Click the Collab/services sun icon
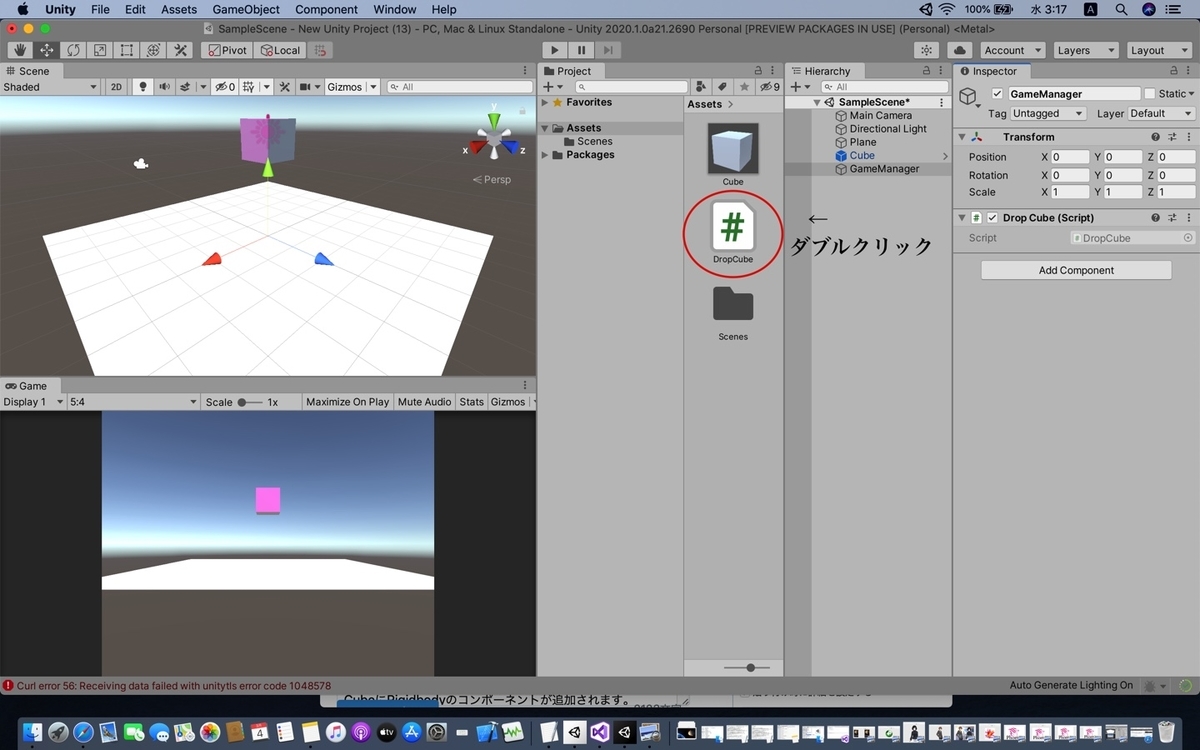This screenshot has height=750, width=1200. click(927, 50)
